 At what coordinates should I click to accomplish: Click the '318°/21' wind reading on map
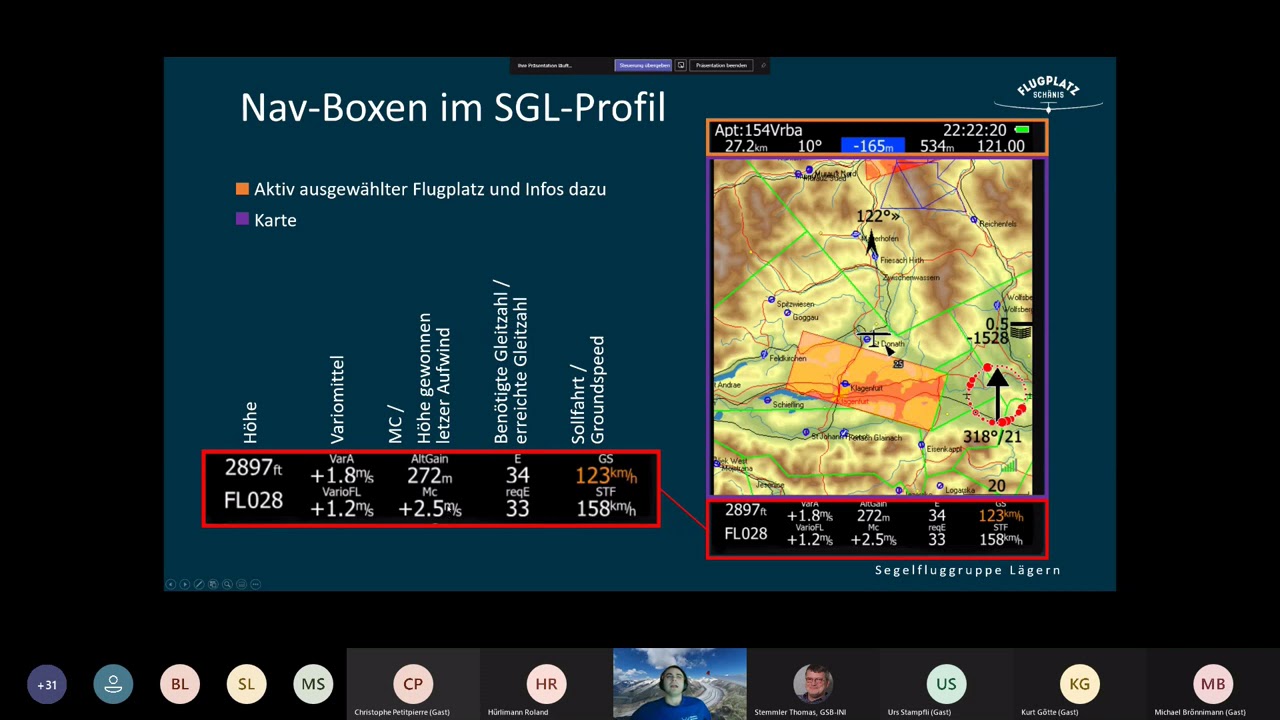(993, 437)
